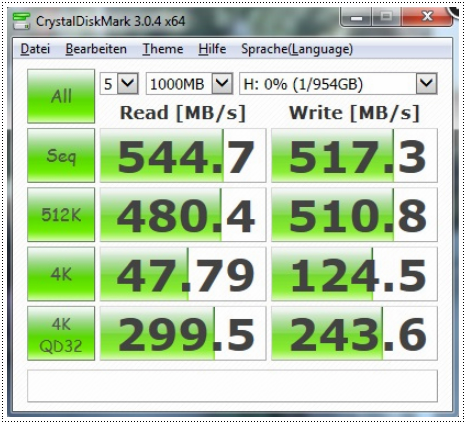This screenshot has width=466, height=424.
Task: Open the Theme menu
Action: 163,49
